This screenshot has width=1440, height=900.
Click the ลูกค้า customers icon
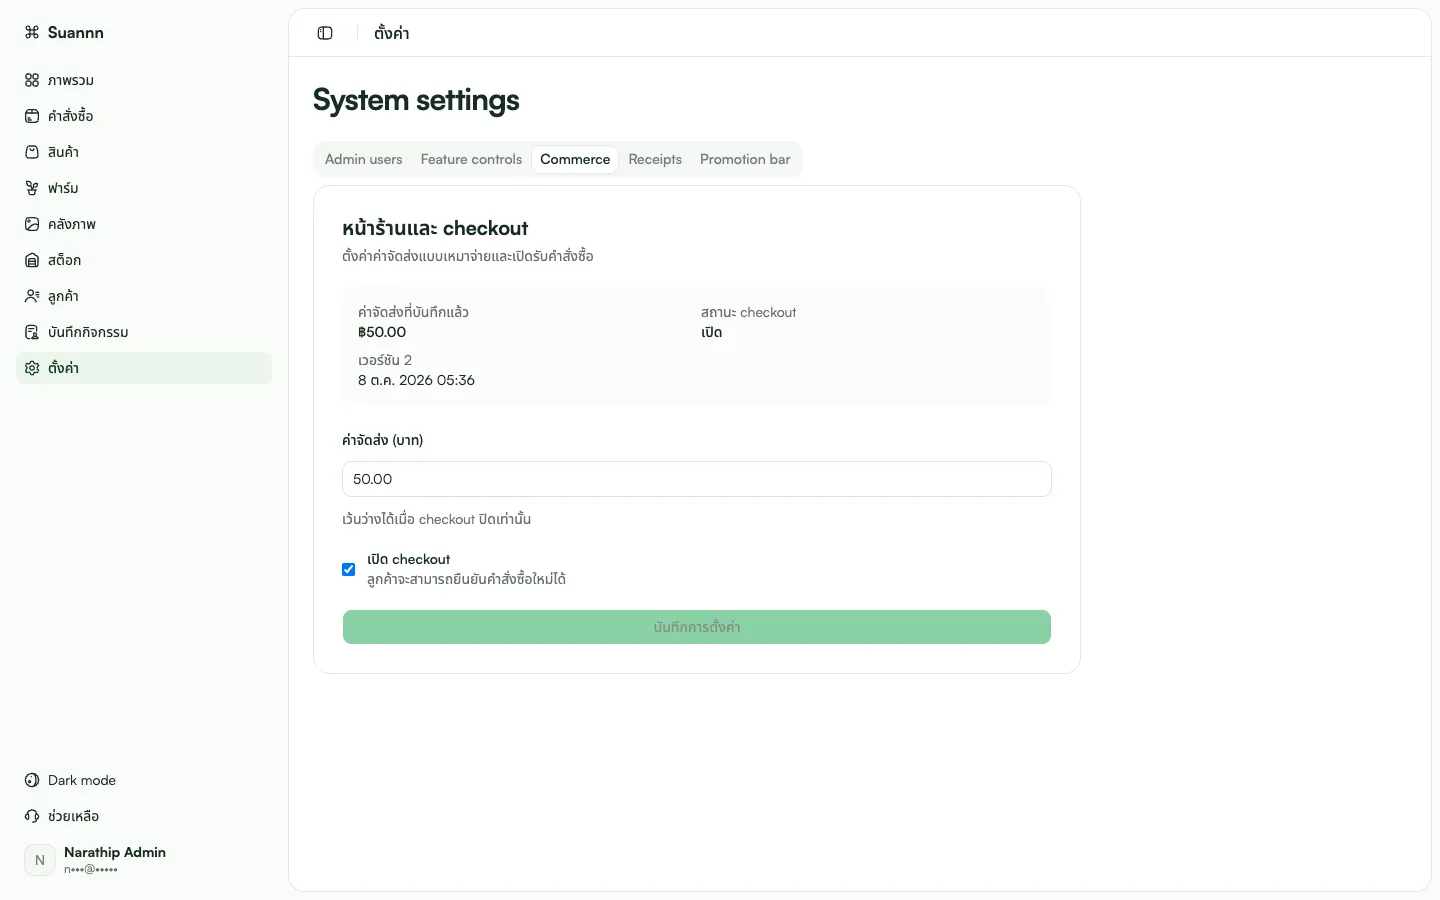click(x=32, y=296)
